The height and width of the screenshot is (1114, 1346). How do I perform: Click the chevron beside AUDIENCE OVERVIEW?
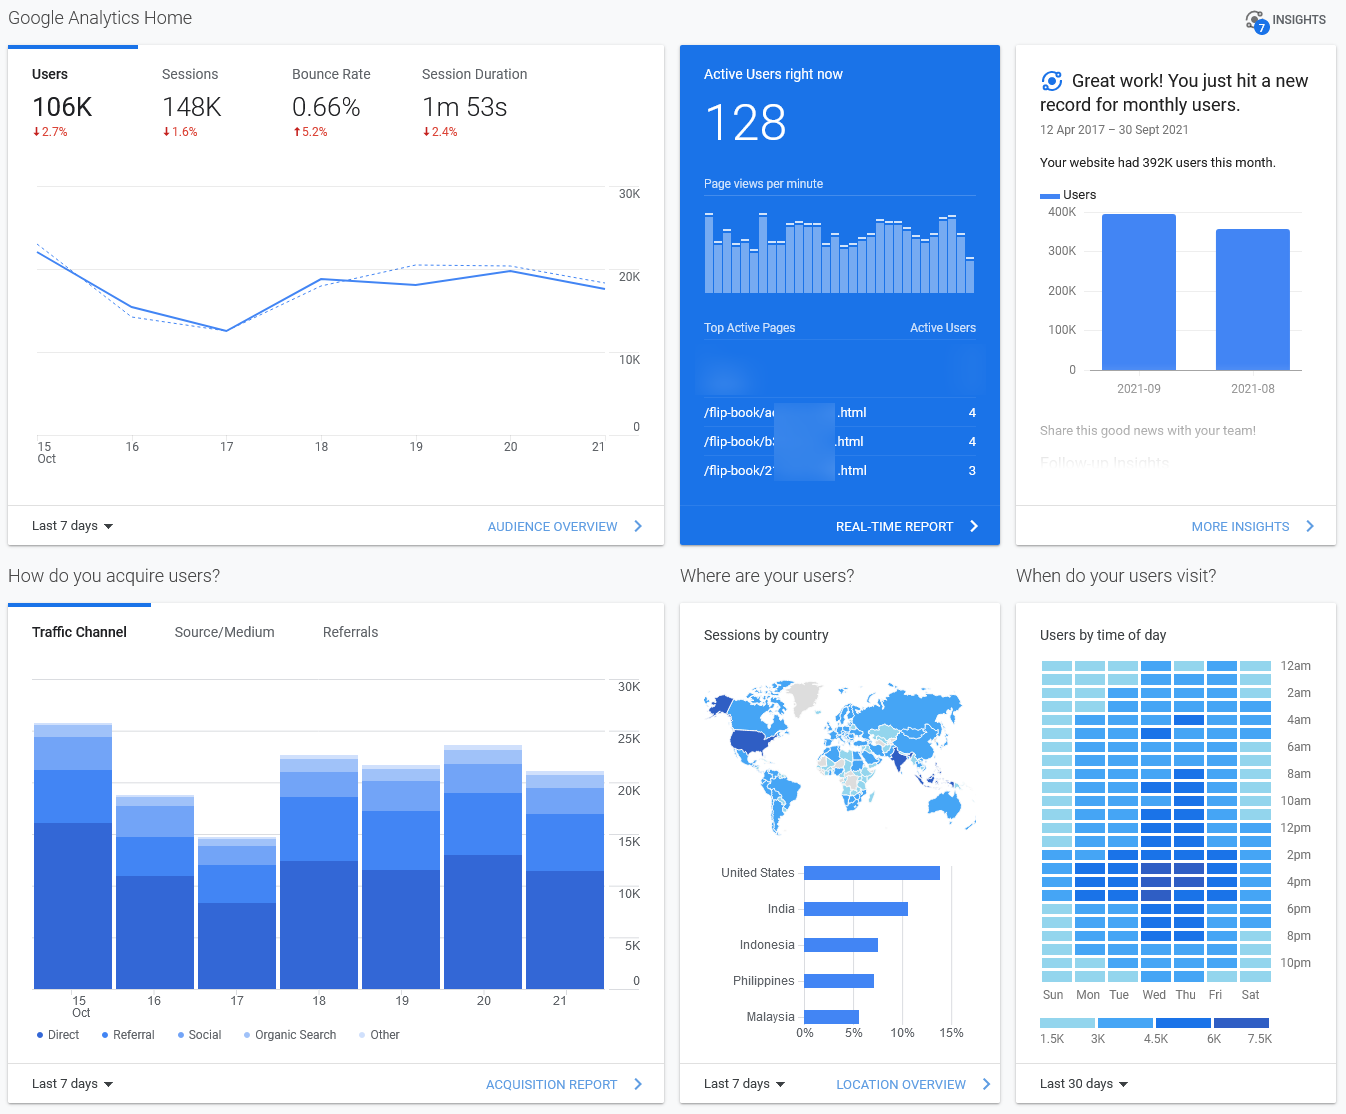[x=638, y=525]
